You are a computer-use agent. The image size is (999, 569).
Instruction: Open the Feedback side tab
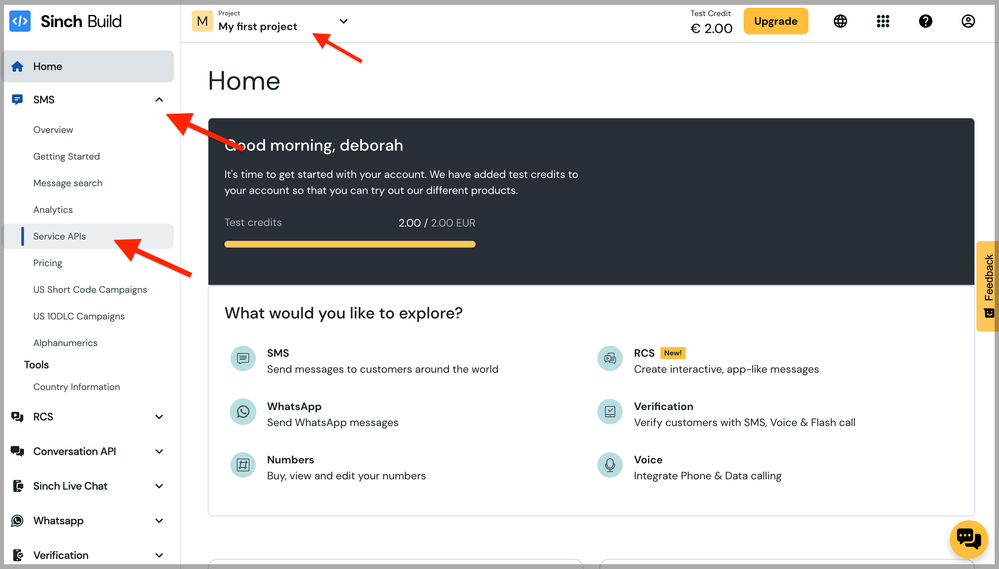987,286
